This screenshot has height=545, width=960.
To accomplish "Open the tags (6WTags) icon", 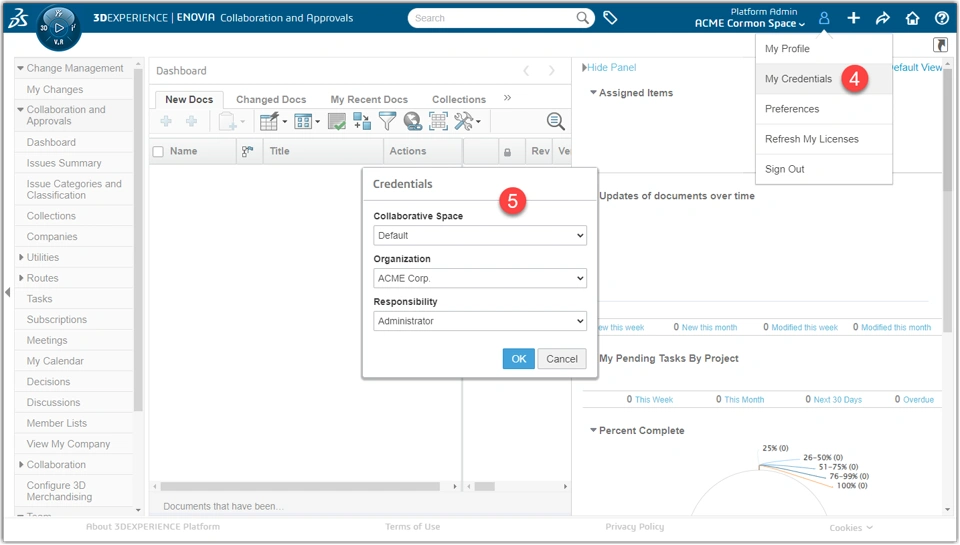I will (x=610, y=18).
